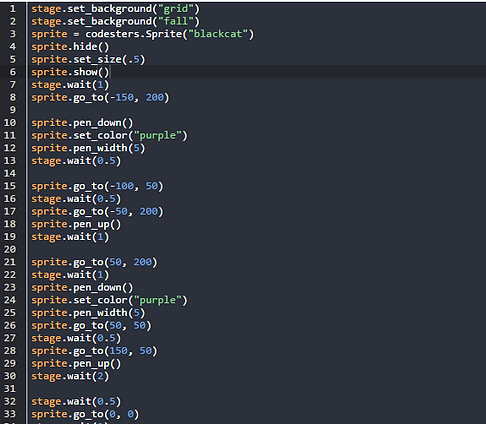Click line number 3 in the gutter
This screenshot has height=424, width=486.
pos(13,34)
